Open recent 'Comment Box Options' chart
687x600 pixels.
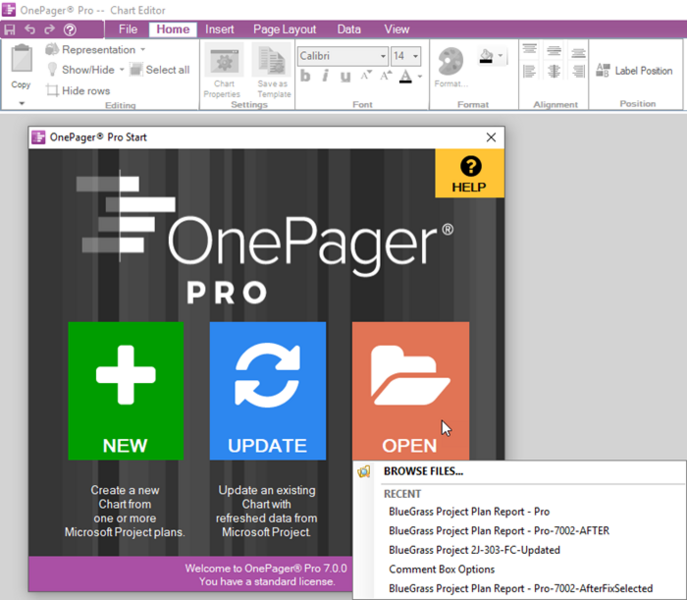[442, 569]
